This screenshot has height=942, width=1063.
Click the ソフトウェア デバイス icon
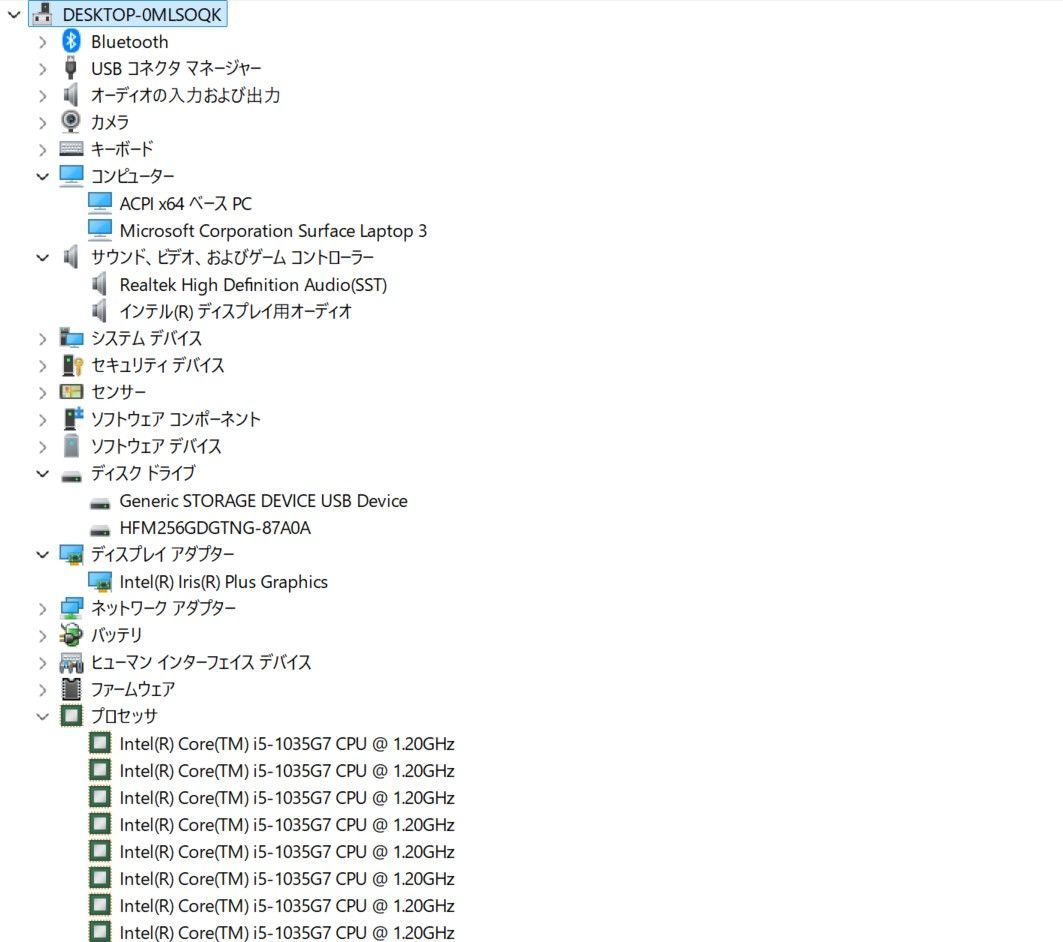71,446
